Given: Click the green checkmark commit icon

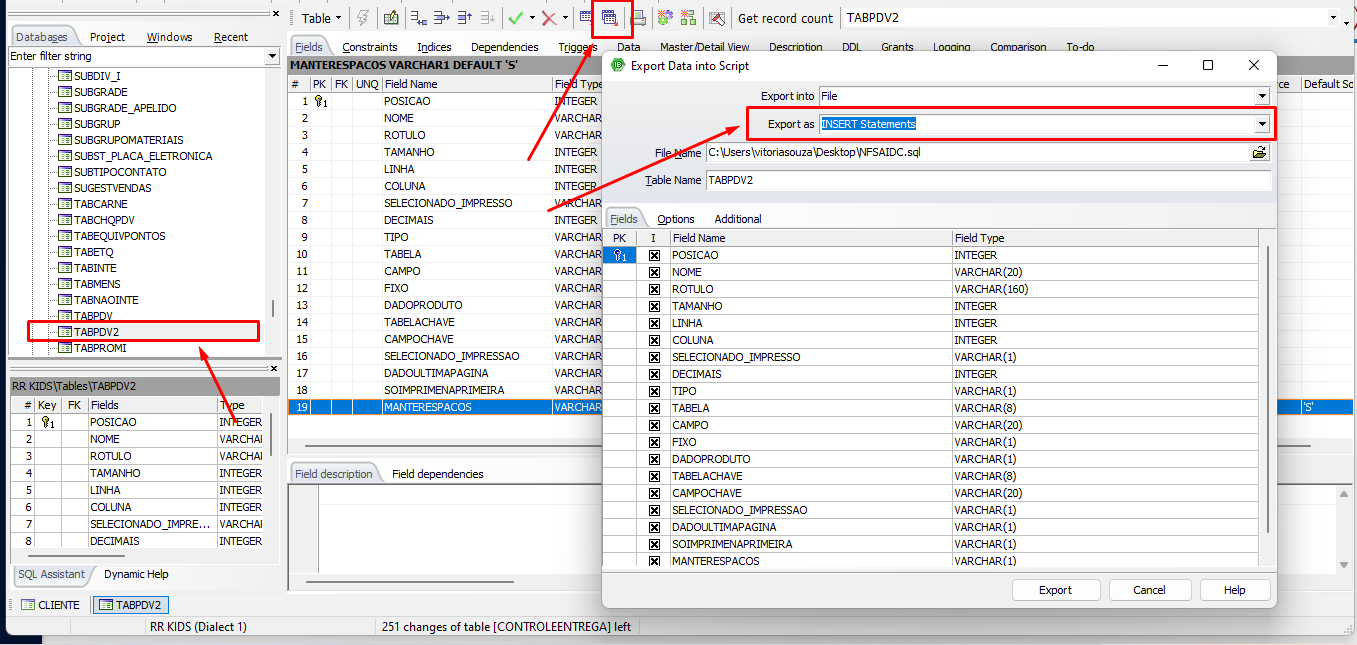Looking at the screenshot, I should point(515,18).
